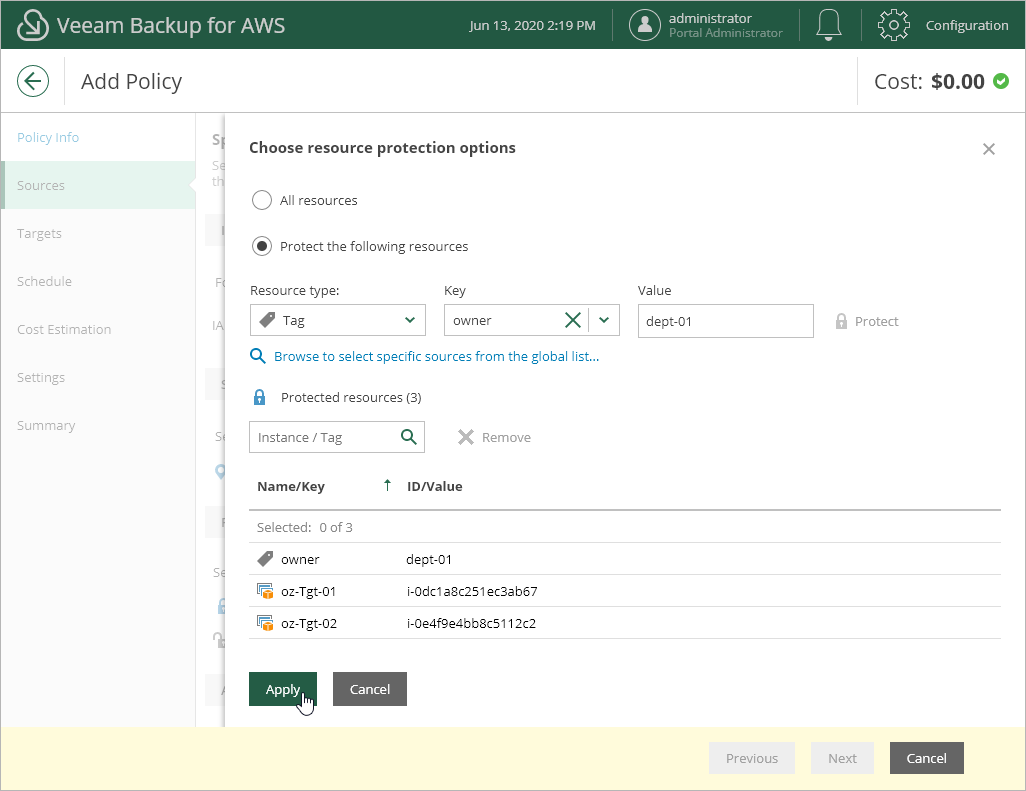
Task: Click the magnifier icon beside Browse link
Action: (x=258, y=356)
